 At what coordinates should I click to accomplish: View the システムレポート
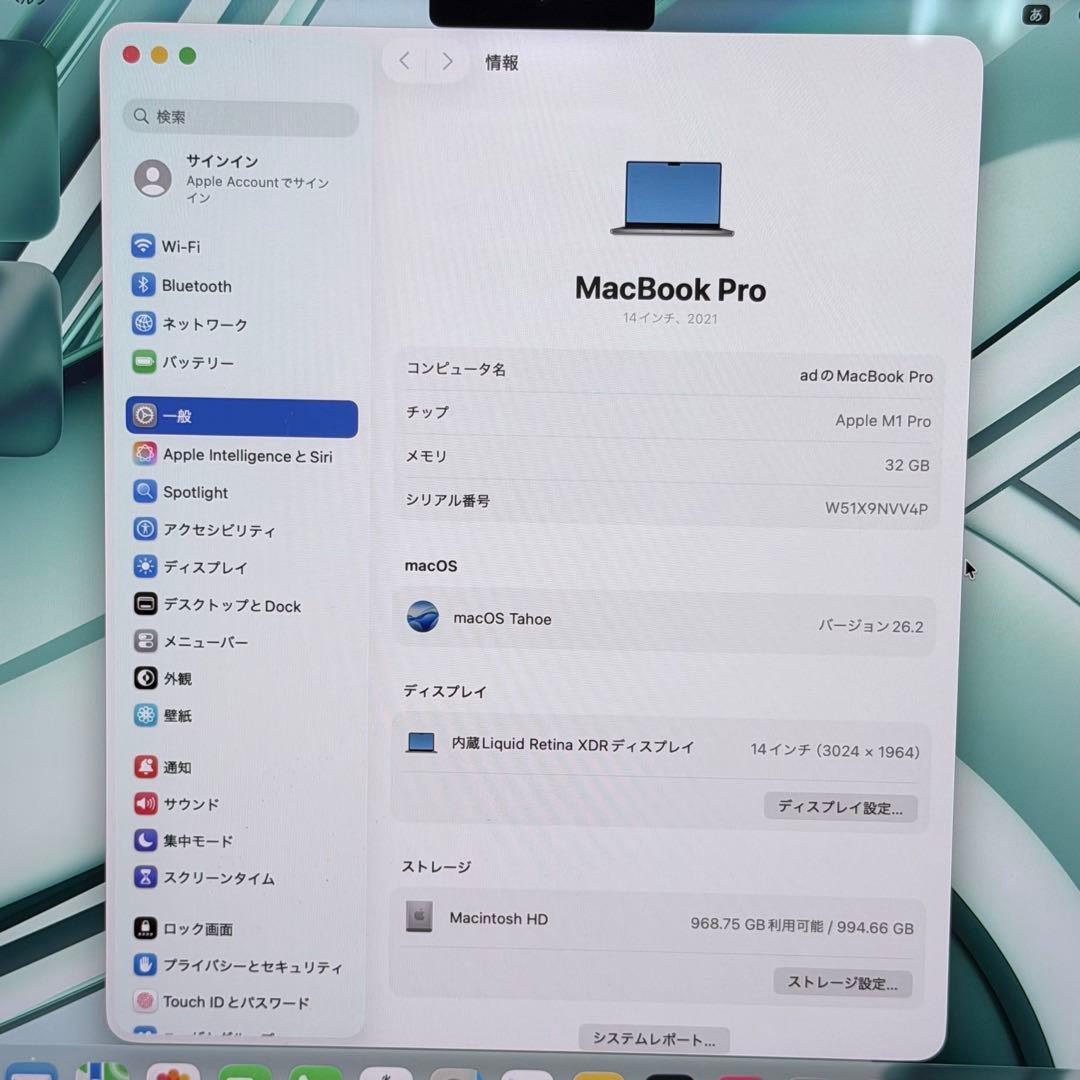(x=653, y=1038)
